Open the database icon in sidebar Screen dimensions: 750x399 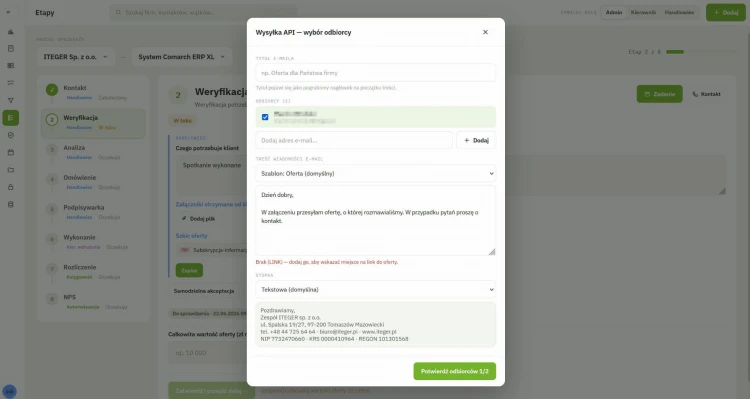click(11, 204)
